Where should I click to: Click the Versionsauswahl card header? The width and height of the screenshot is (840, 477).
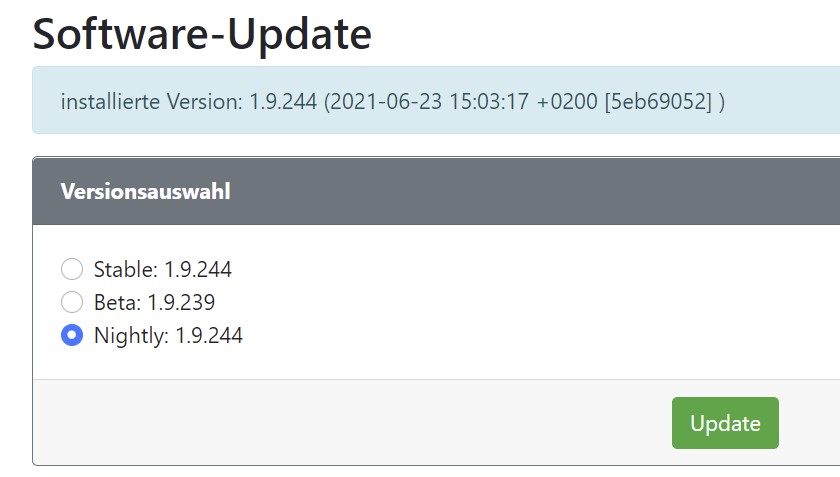146,191
